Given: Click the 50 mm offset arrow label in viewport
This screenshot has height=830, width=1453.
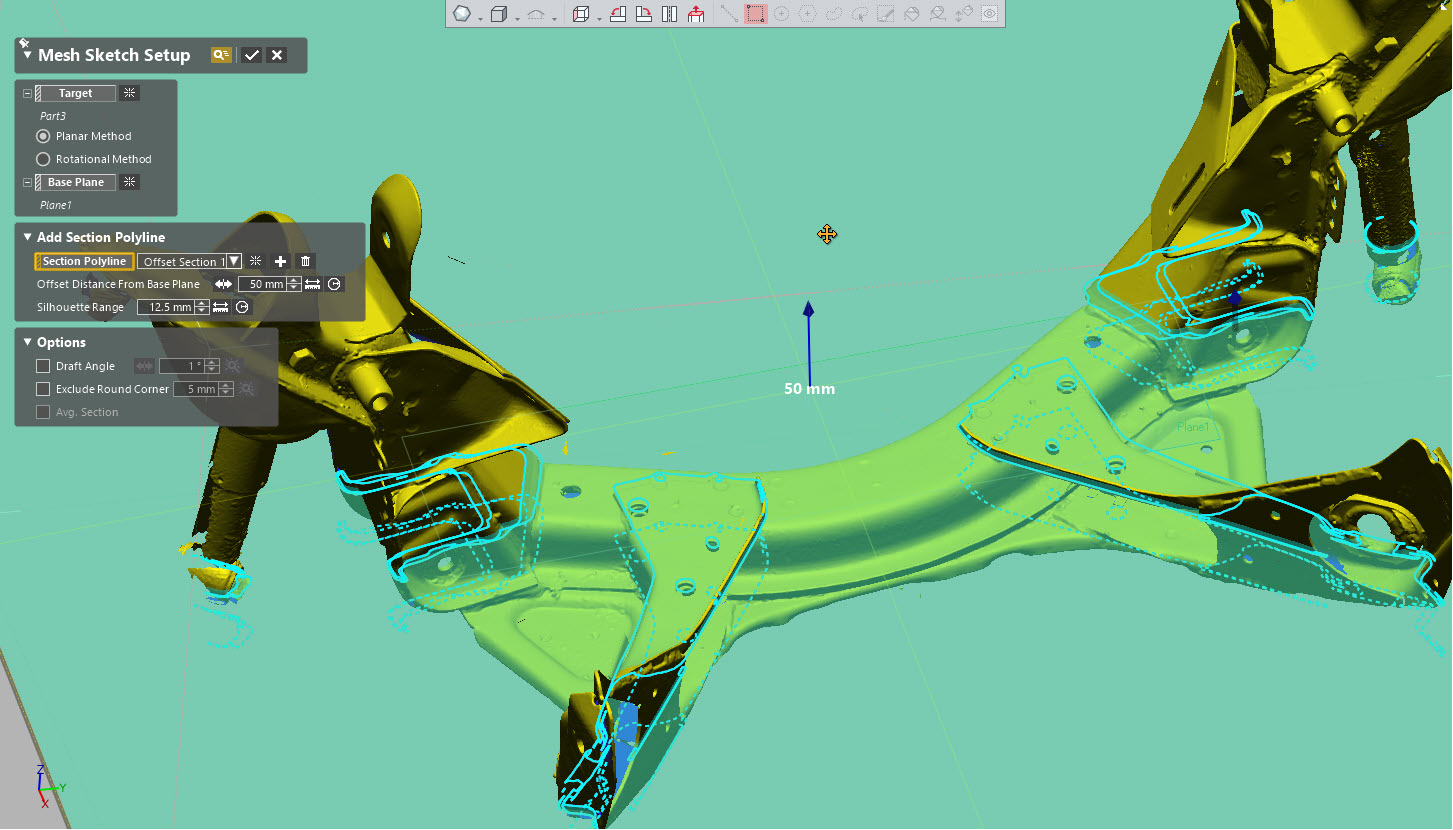Looking at the screenshot, I should point(809,388).
